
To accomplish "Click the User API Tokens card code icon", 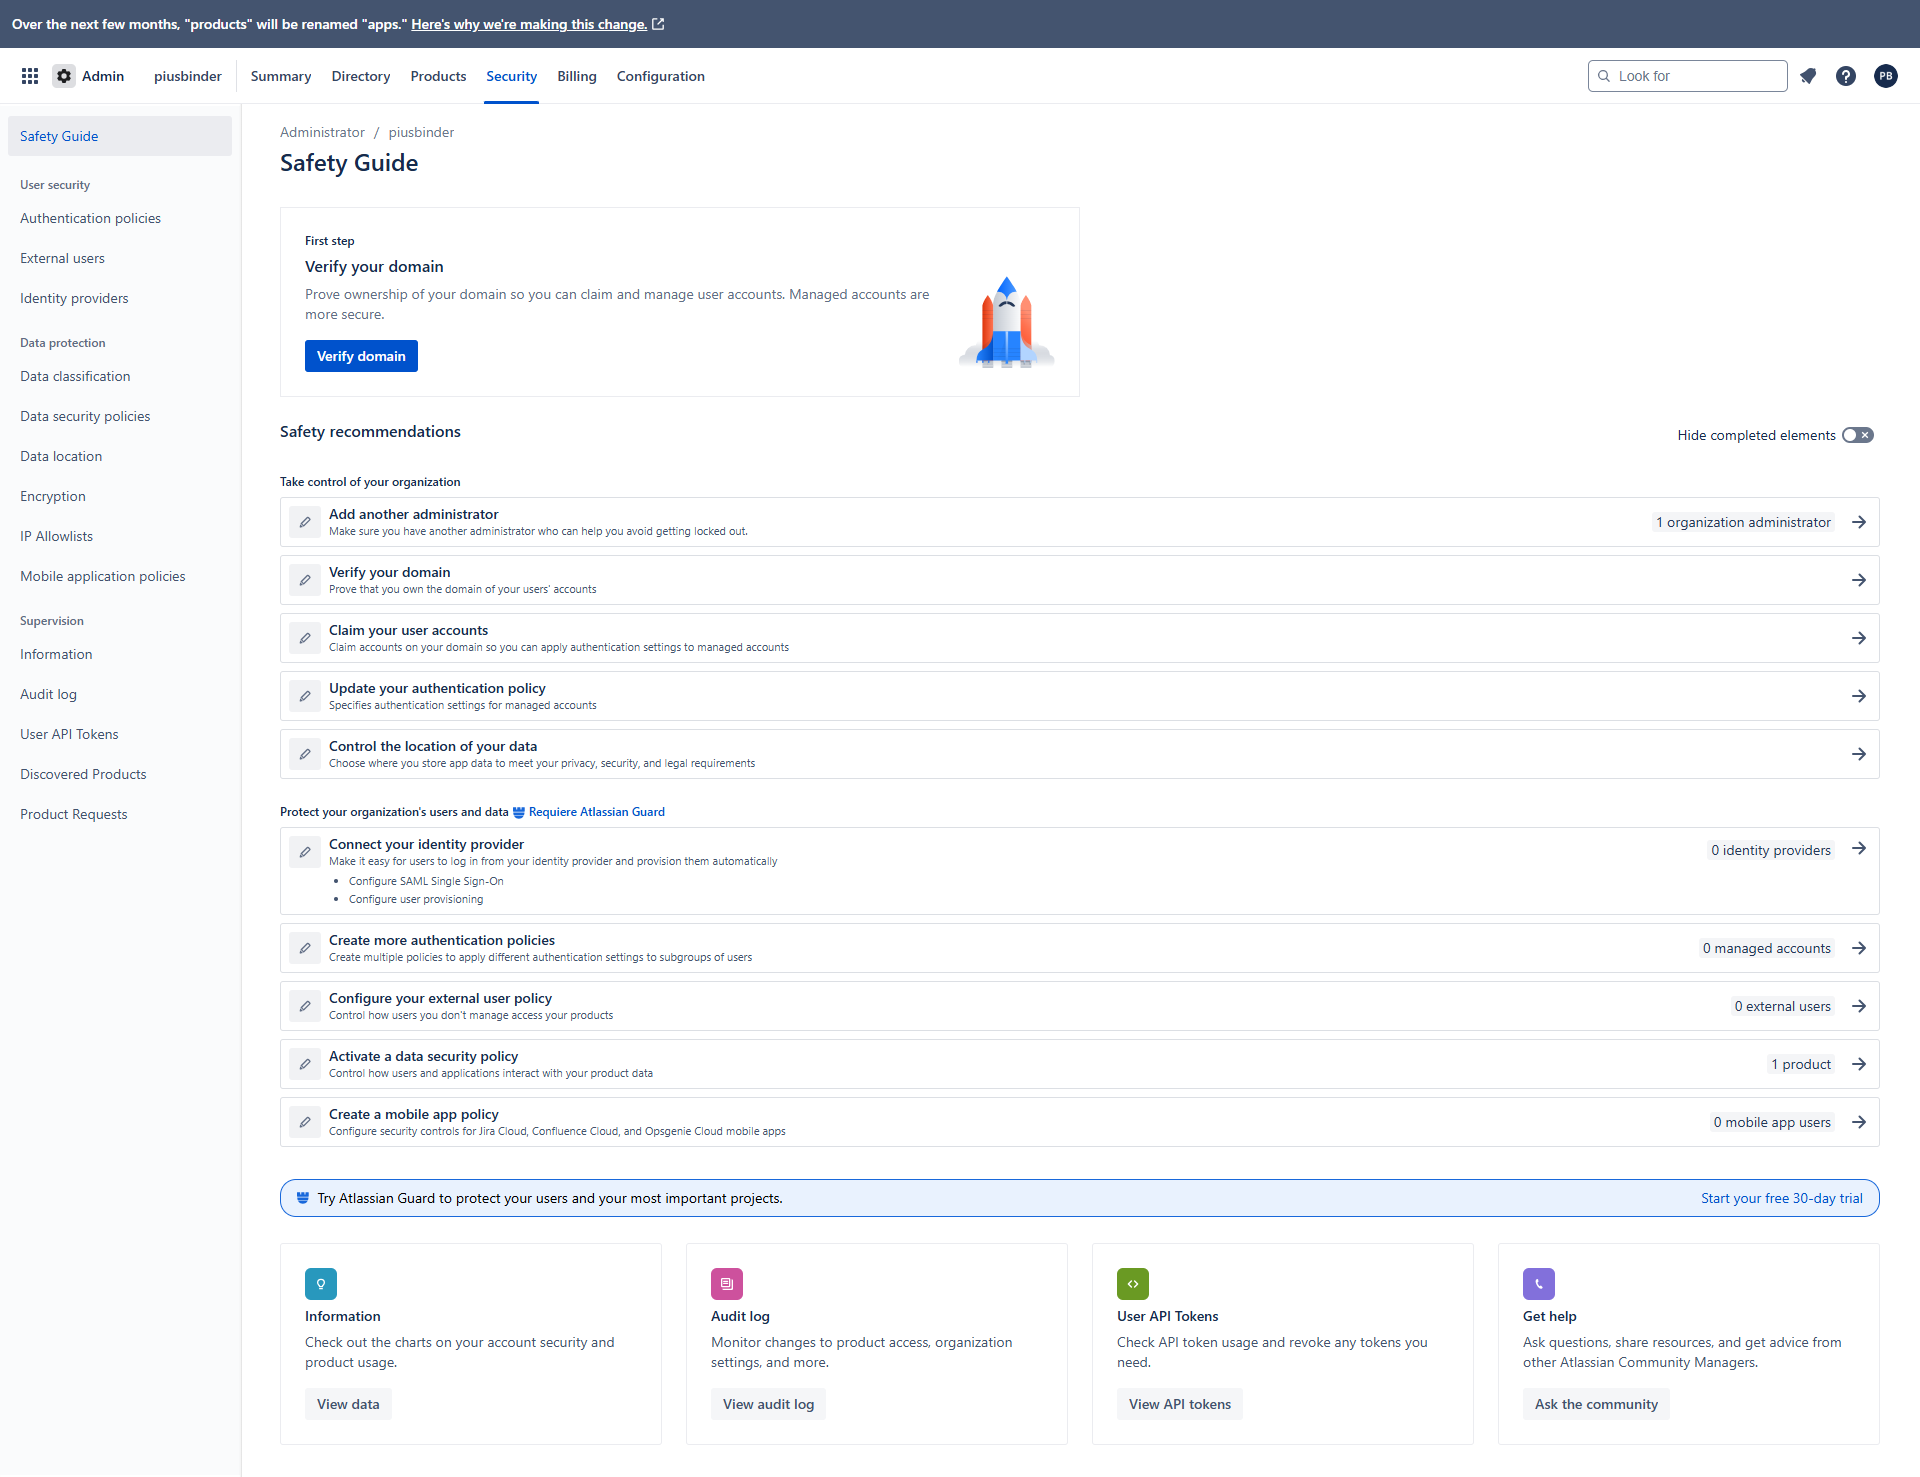I will tap(1133, 1284).
